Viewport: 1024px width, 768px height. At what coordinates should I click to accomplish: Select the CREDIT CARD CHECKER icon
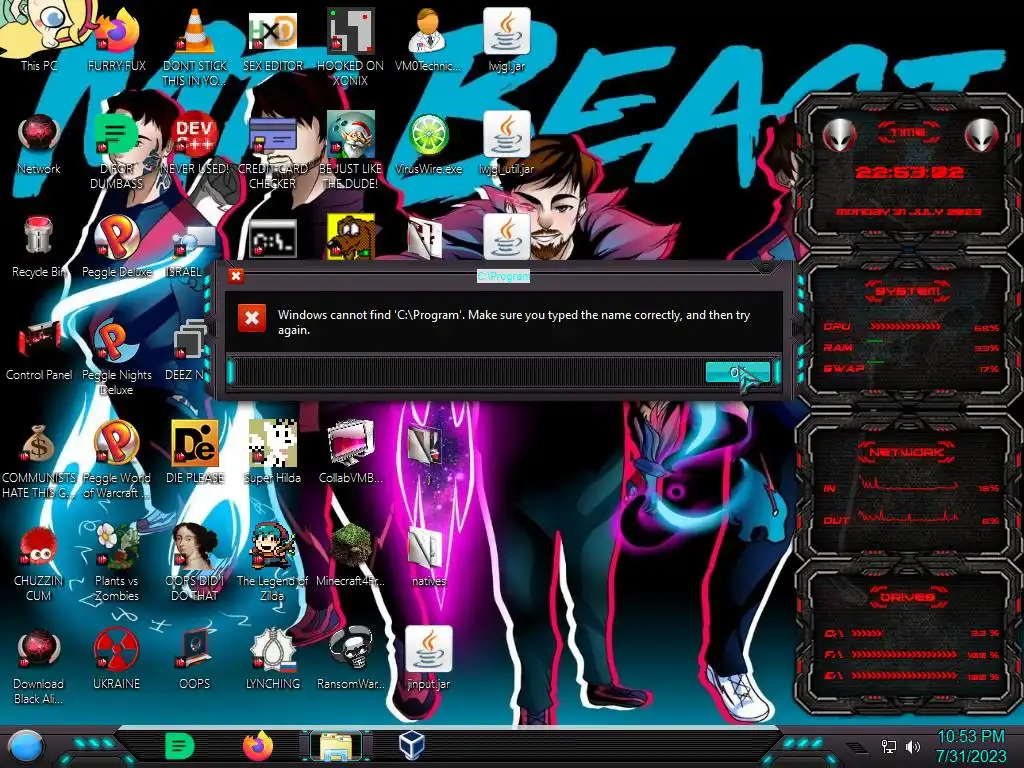[272, 152]
